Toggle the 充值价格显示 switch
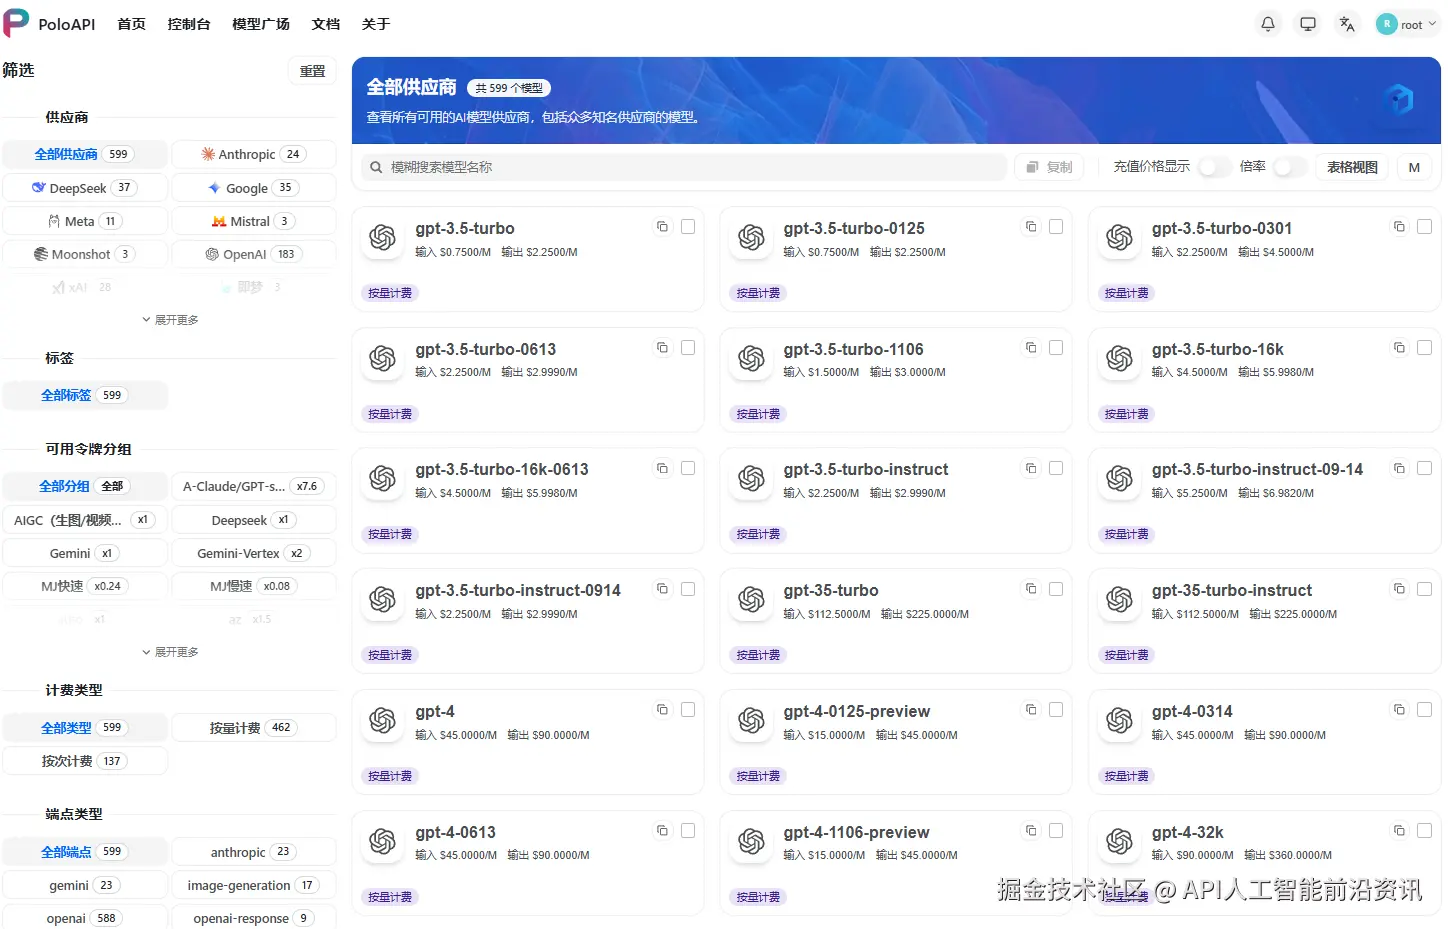 point(1215,167)
